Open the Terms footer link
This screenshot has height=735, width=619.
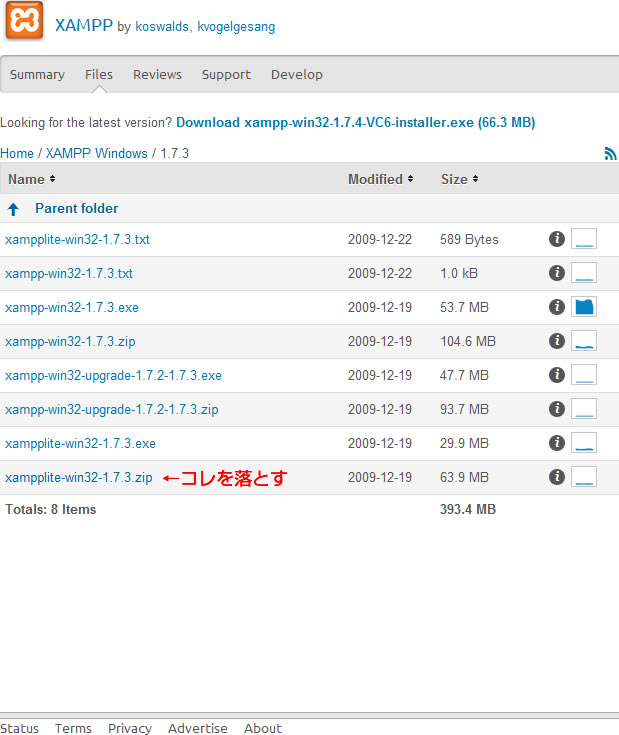73,728
